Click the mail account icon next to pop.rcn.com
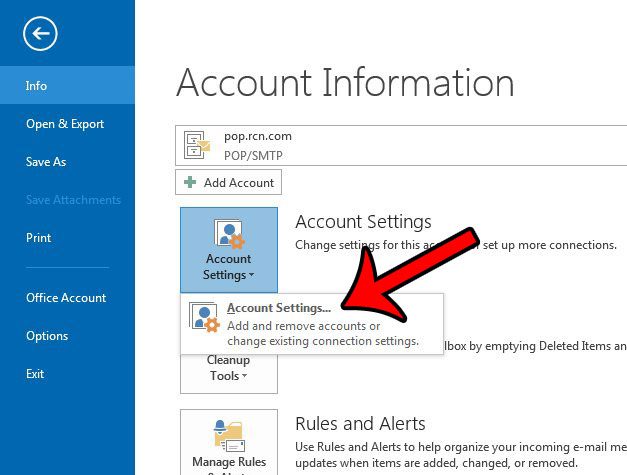 point(197,146)
